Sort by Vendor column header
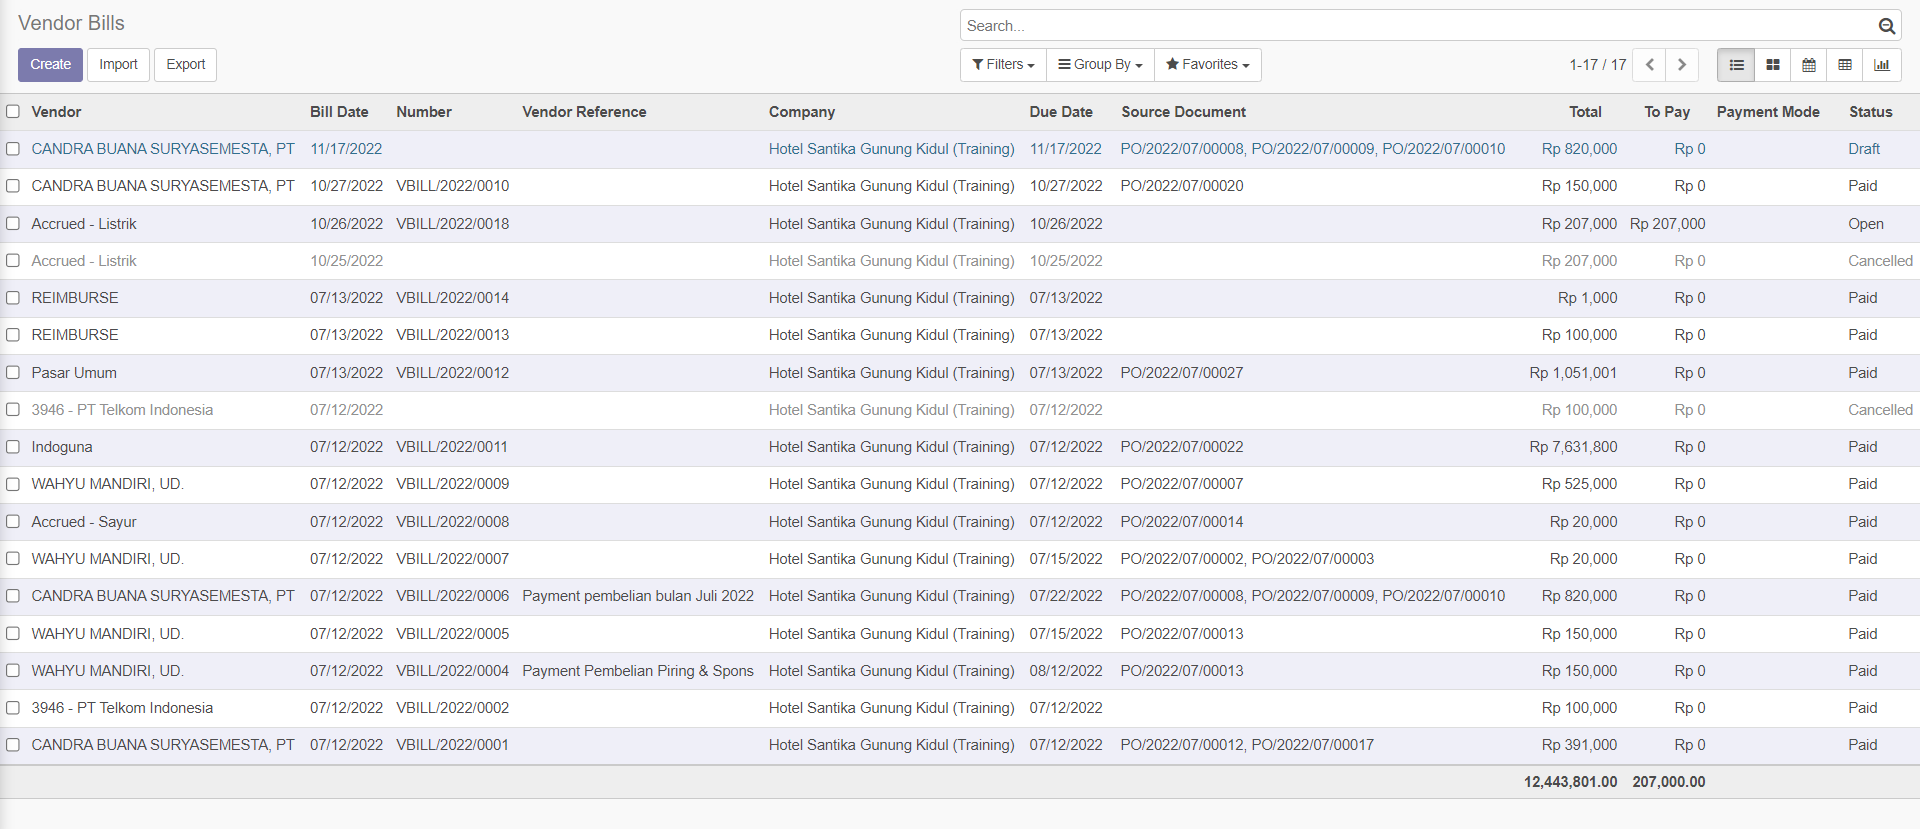This screenshot has width=1920, height=829. point(56,112)
